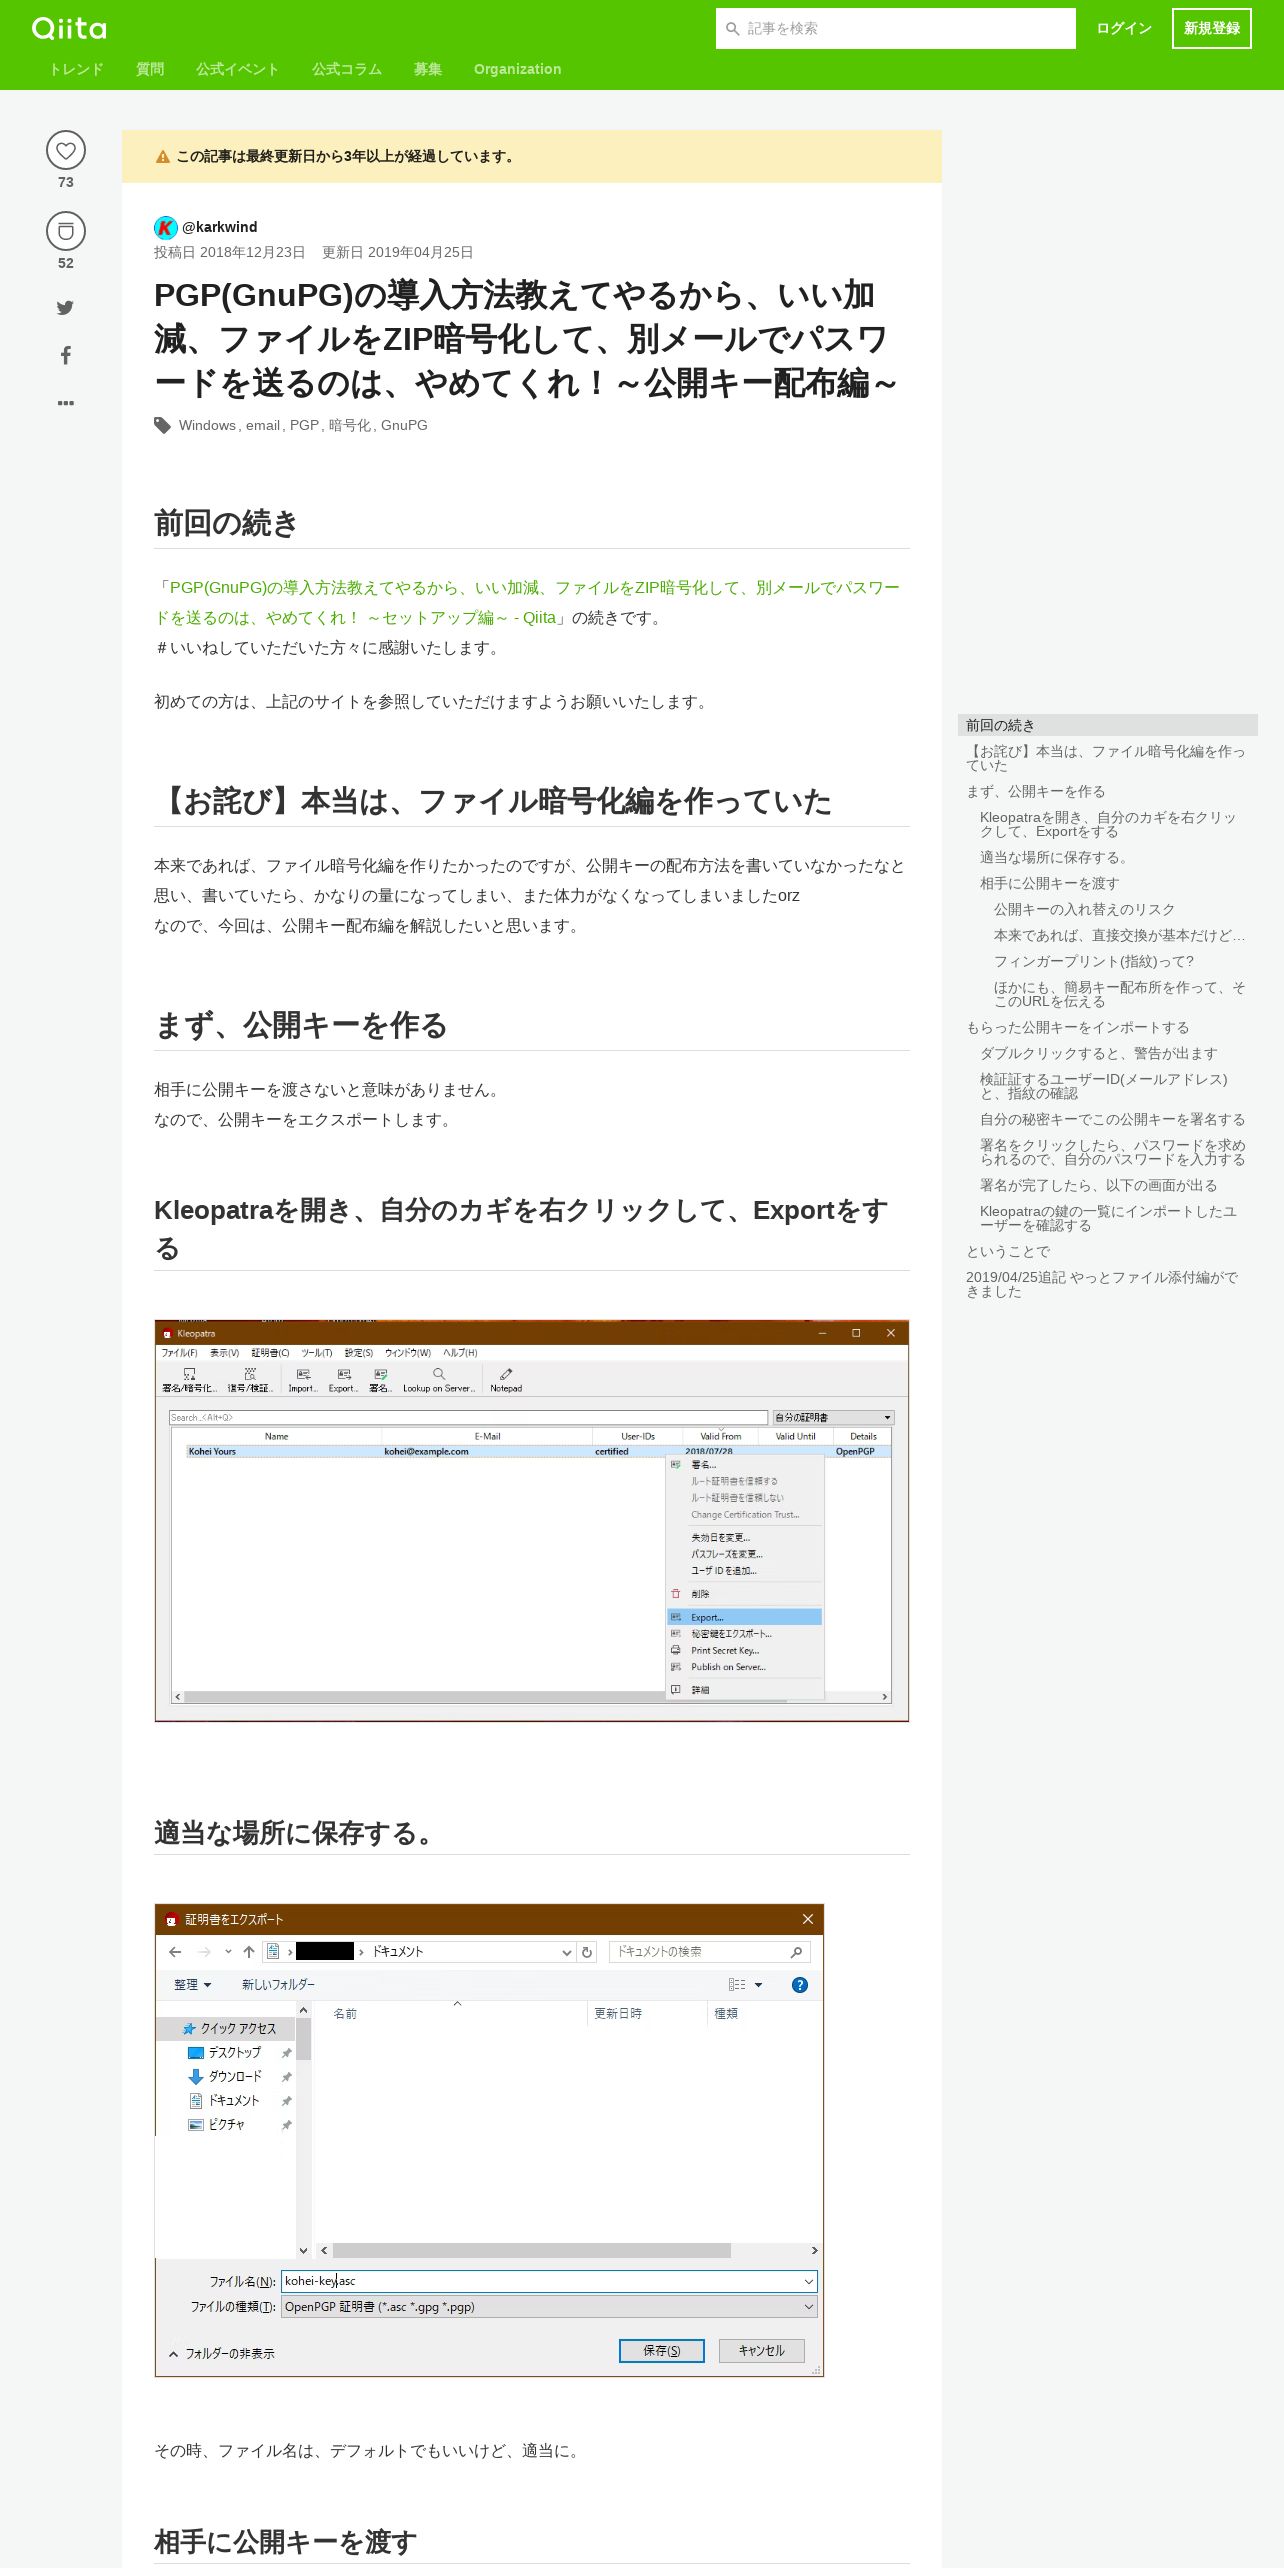This screenshot has height=2568, width=1284.
Task: Jump to 【お詫び】 section in contents
Action: coord(1106,758)
